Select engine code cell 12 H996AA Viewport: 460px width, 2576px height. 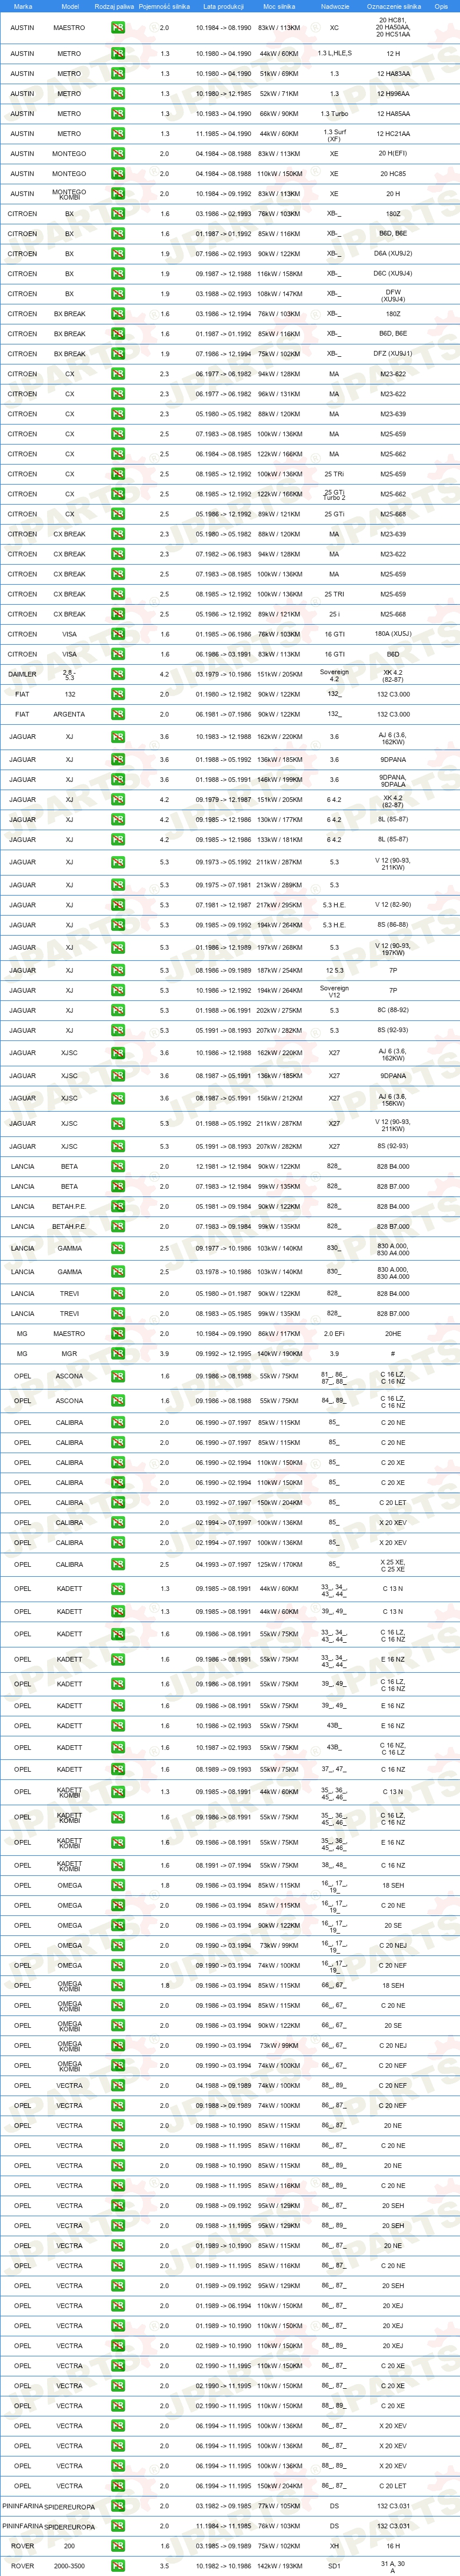coord(393,94)
